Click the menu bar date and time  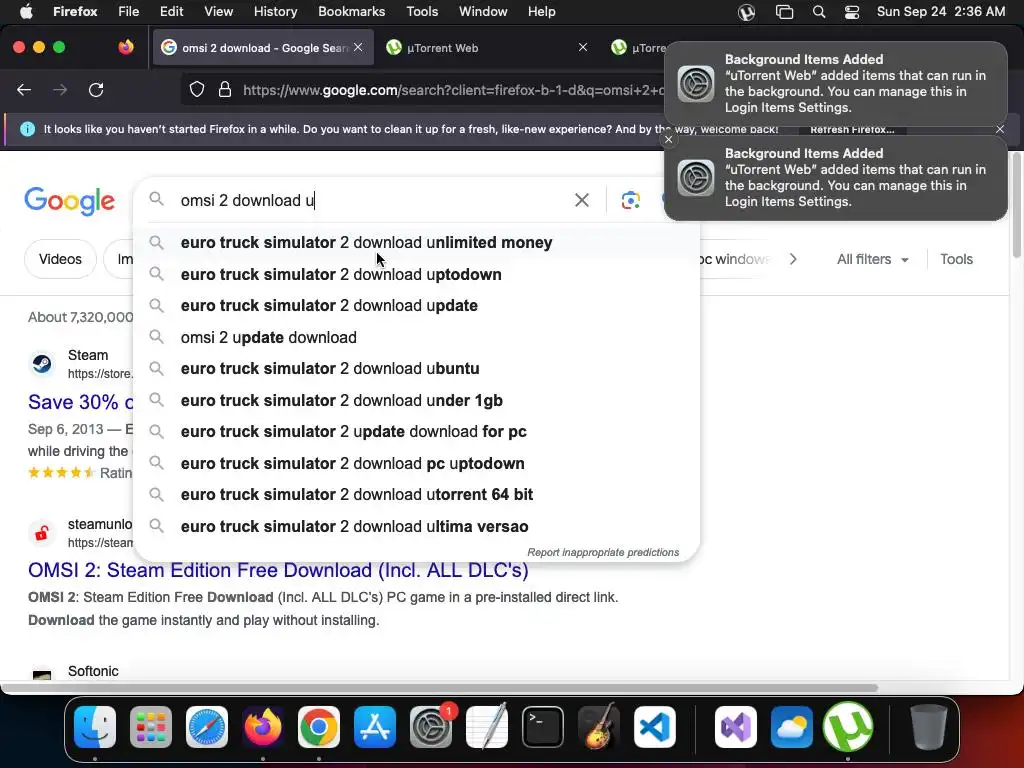click(x=940, y=12)
